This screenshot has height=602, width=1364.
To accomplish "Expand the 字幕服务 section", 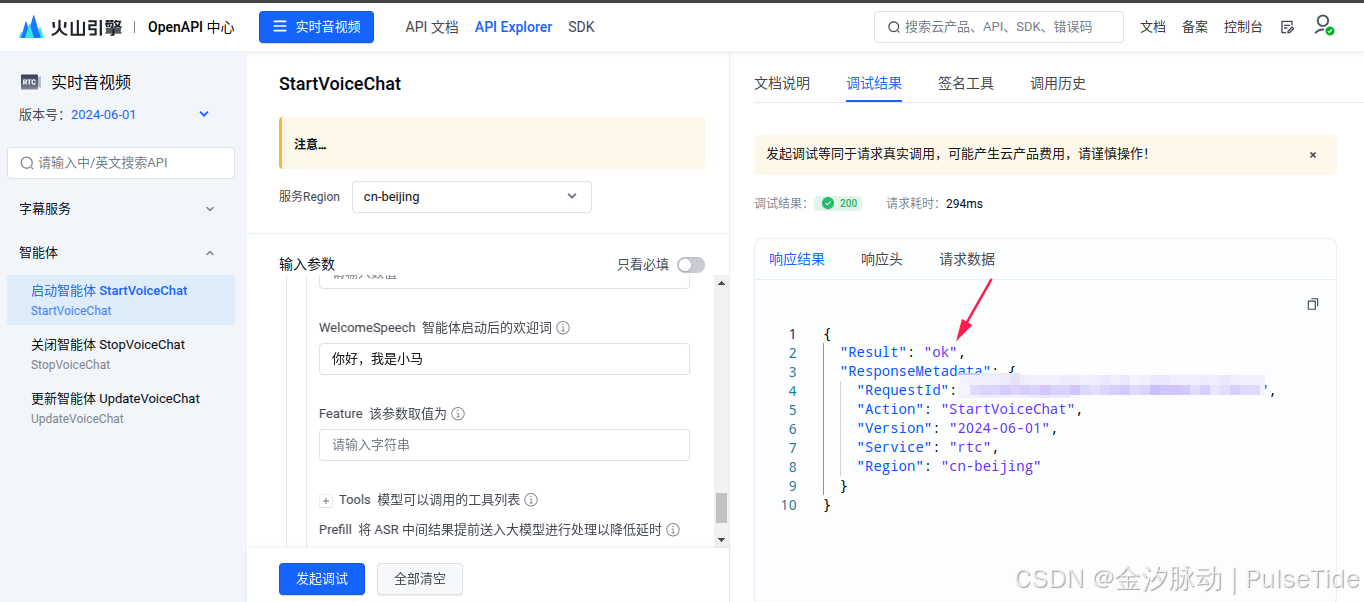I will (x=117, y=209).
